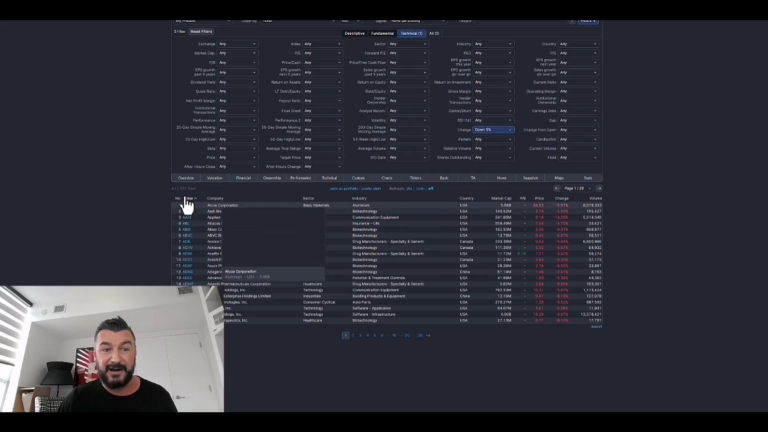Screen dimensions: 768x432
Task: Sort the table by Ticker column
Action: click(x=189, y=198)
